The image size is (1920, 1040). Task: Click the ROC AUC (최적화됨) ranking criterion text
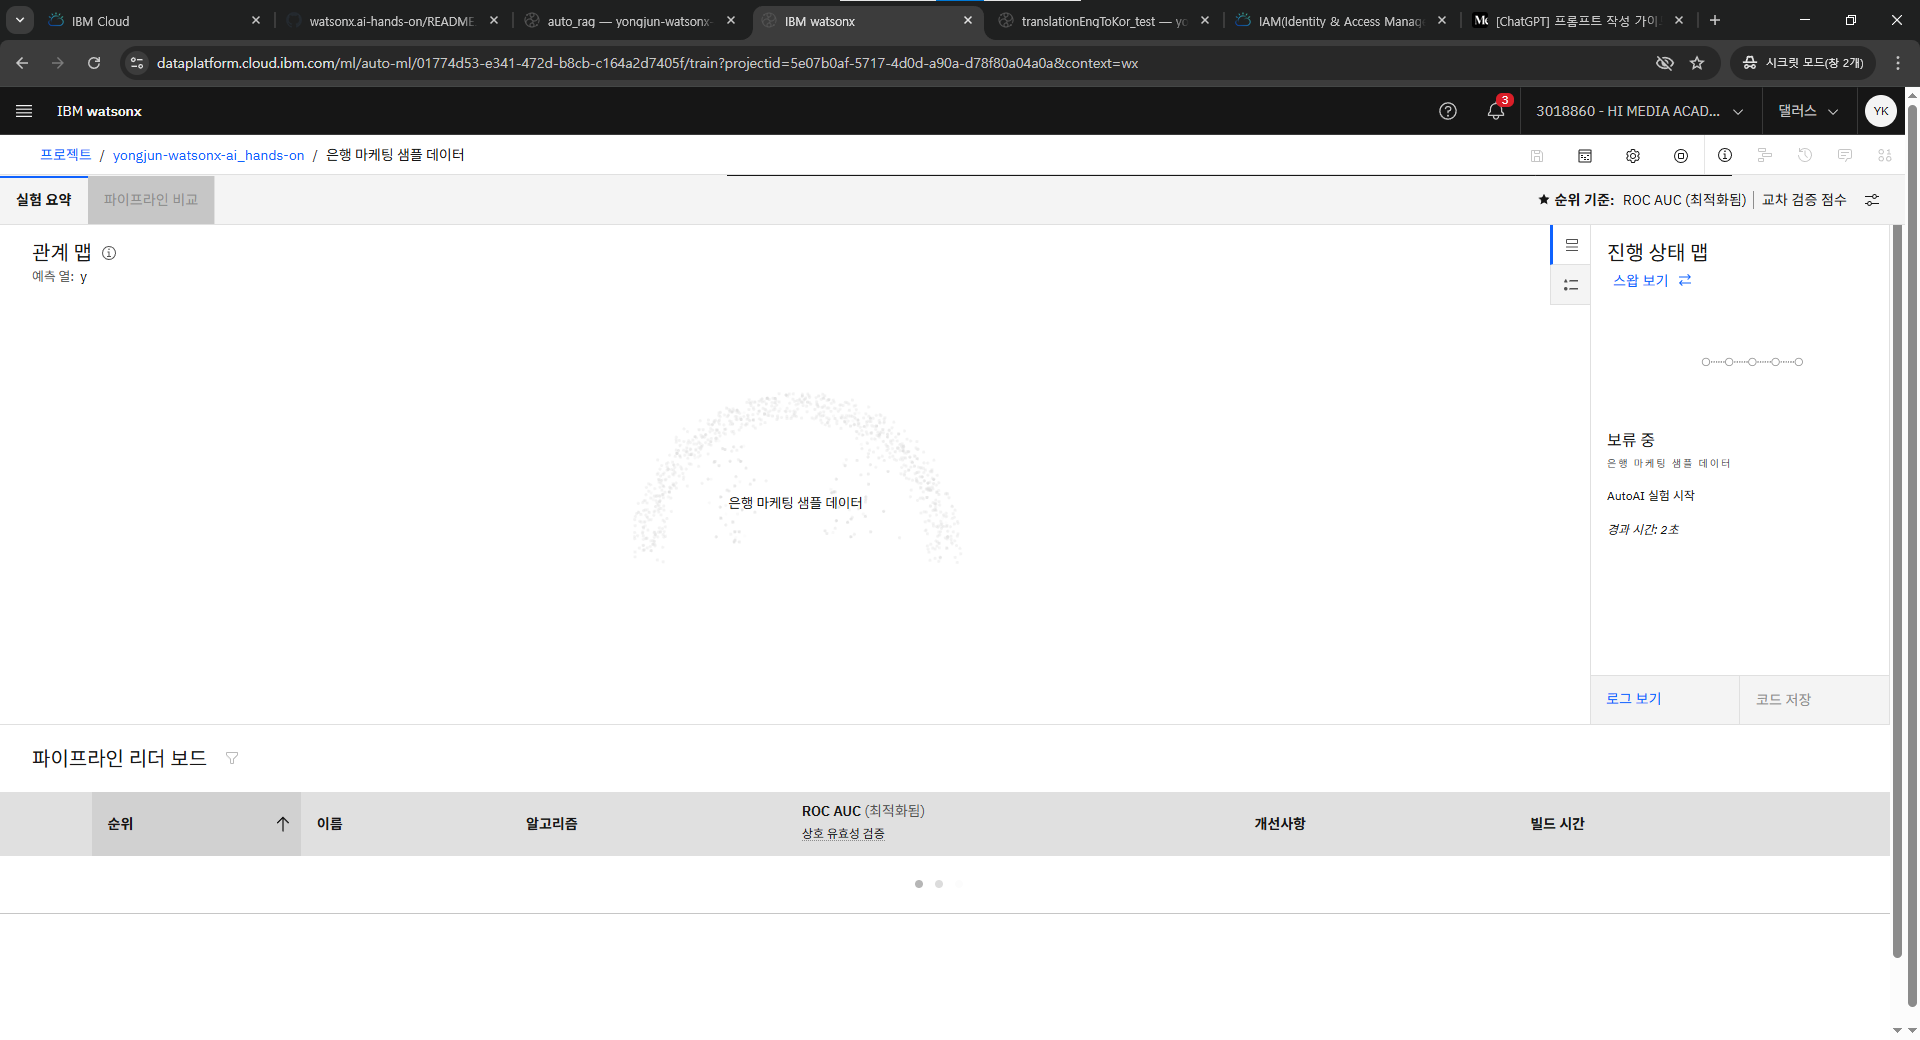tap(1684, 200)
